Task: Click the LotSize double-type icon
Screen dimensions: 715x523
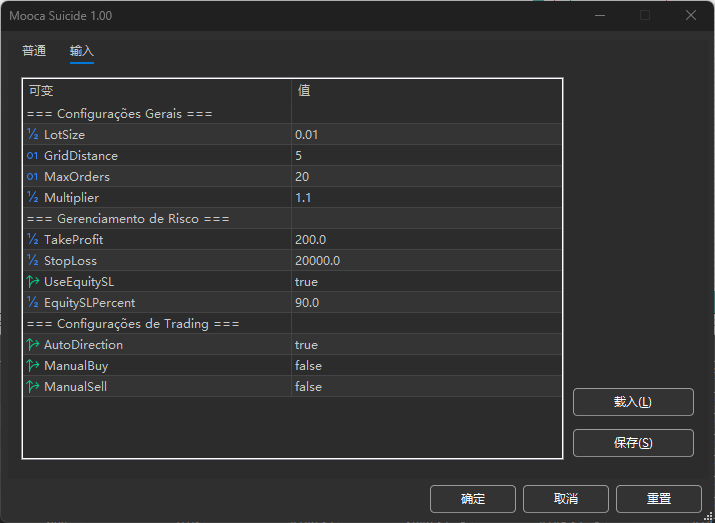Action: (33, 135)
